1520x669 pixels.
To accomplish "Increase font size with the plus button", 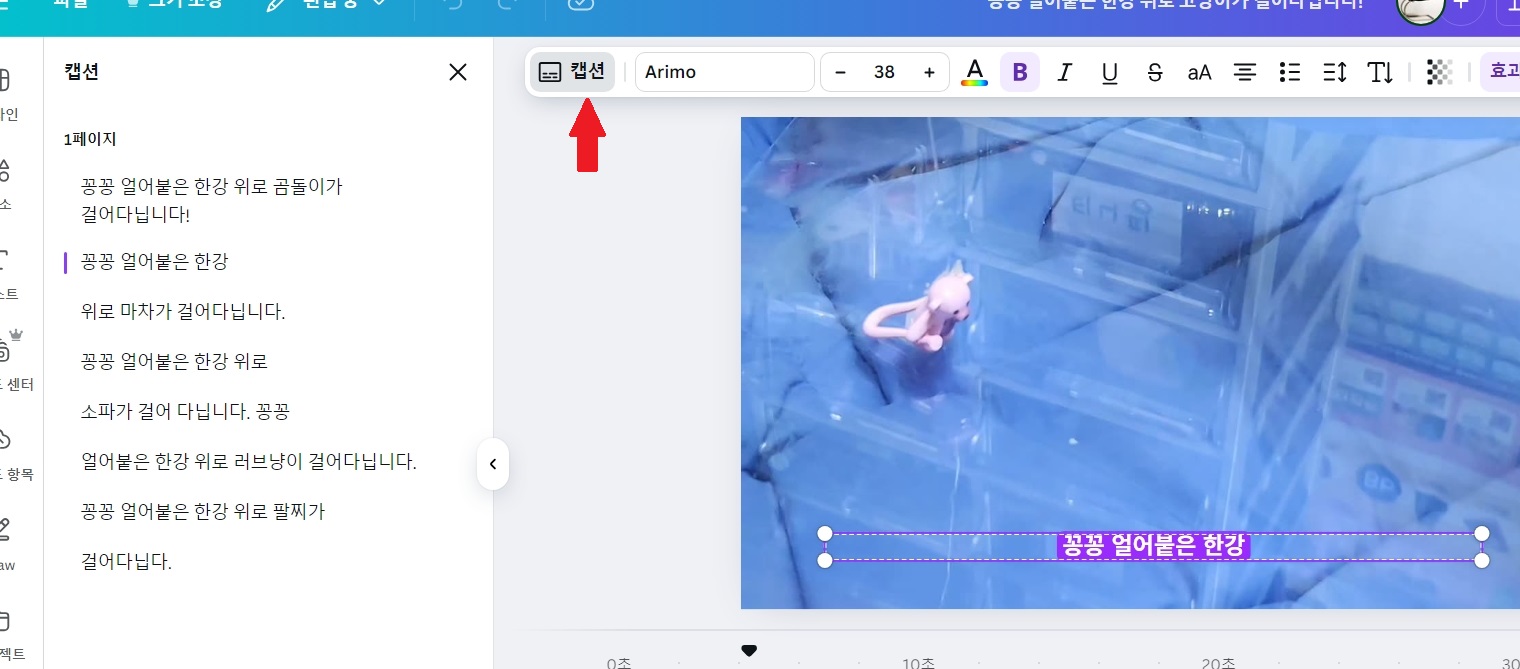I will point(929,72).
